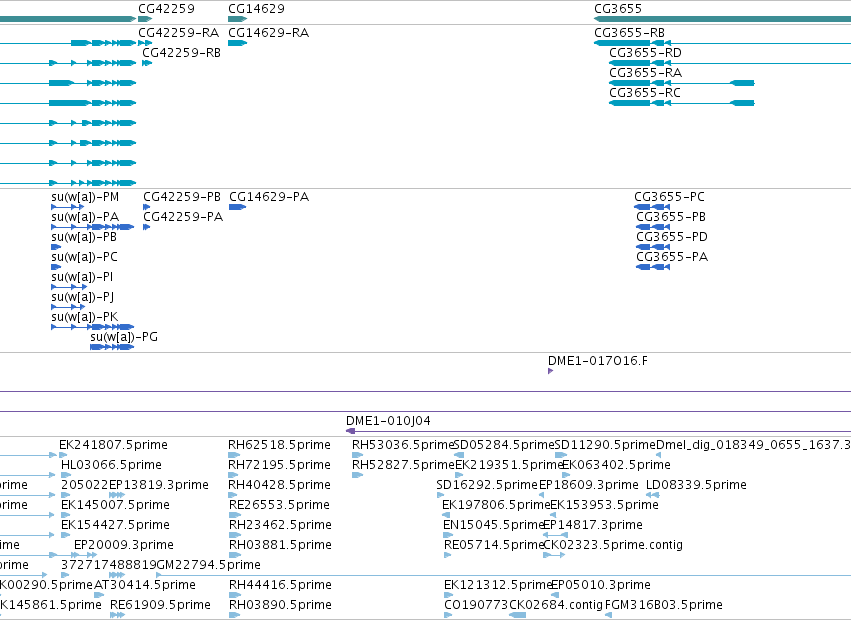Select EST RH72195.5prime
Screen dimensions: 851x620
click(x=279, y=465)
